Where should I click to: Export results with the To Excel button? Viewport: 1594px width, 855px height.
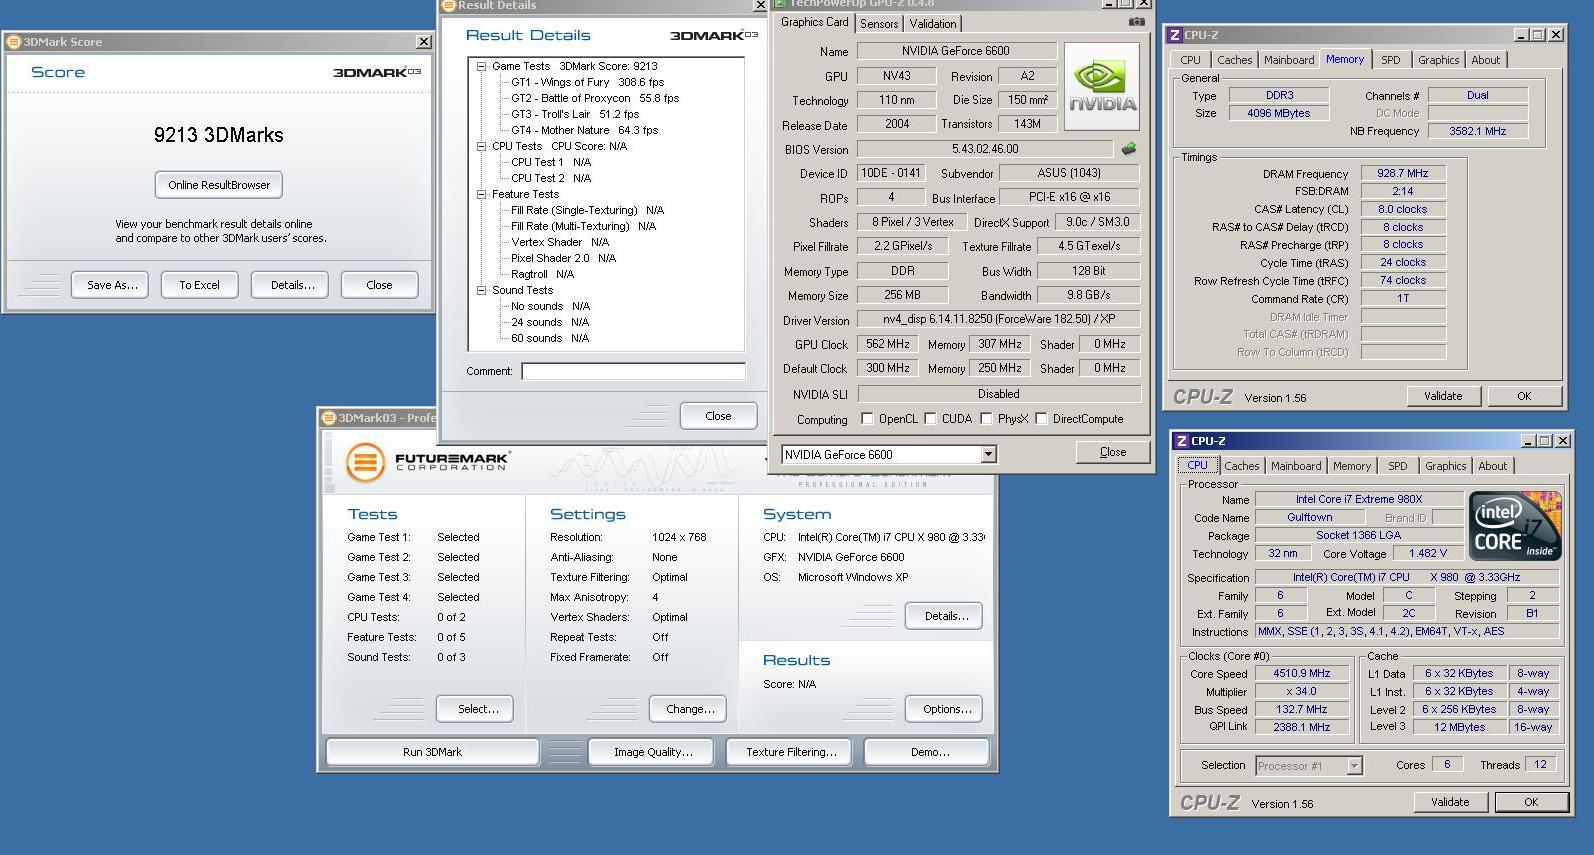pos(199,285)
